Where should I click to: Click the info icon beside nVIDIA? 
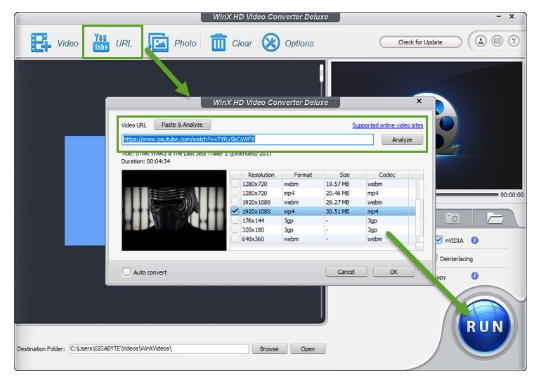[x=475, y=240]
